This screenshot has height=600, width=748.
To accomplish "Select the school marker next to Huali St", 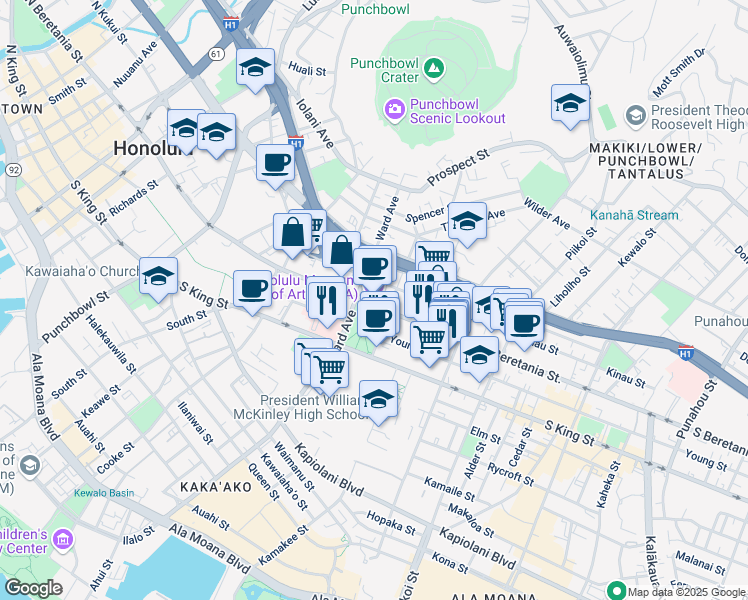I will 256,67.
